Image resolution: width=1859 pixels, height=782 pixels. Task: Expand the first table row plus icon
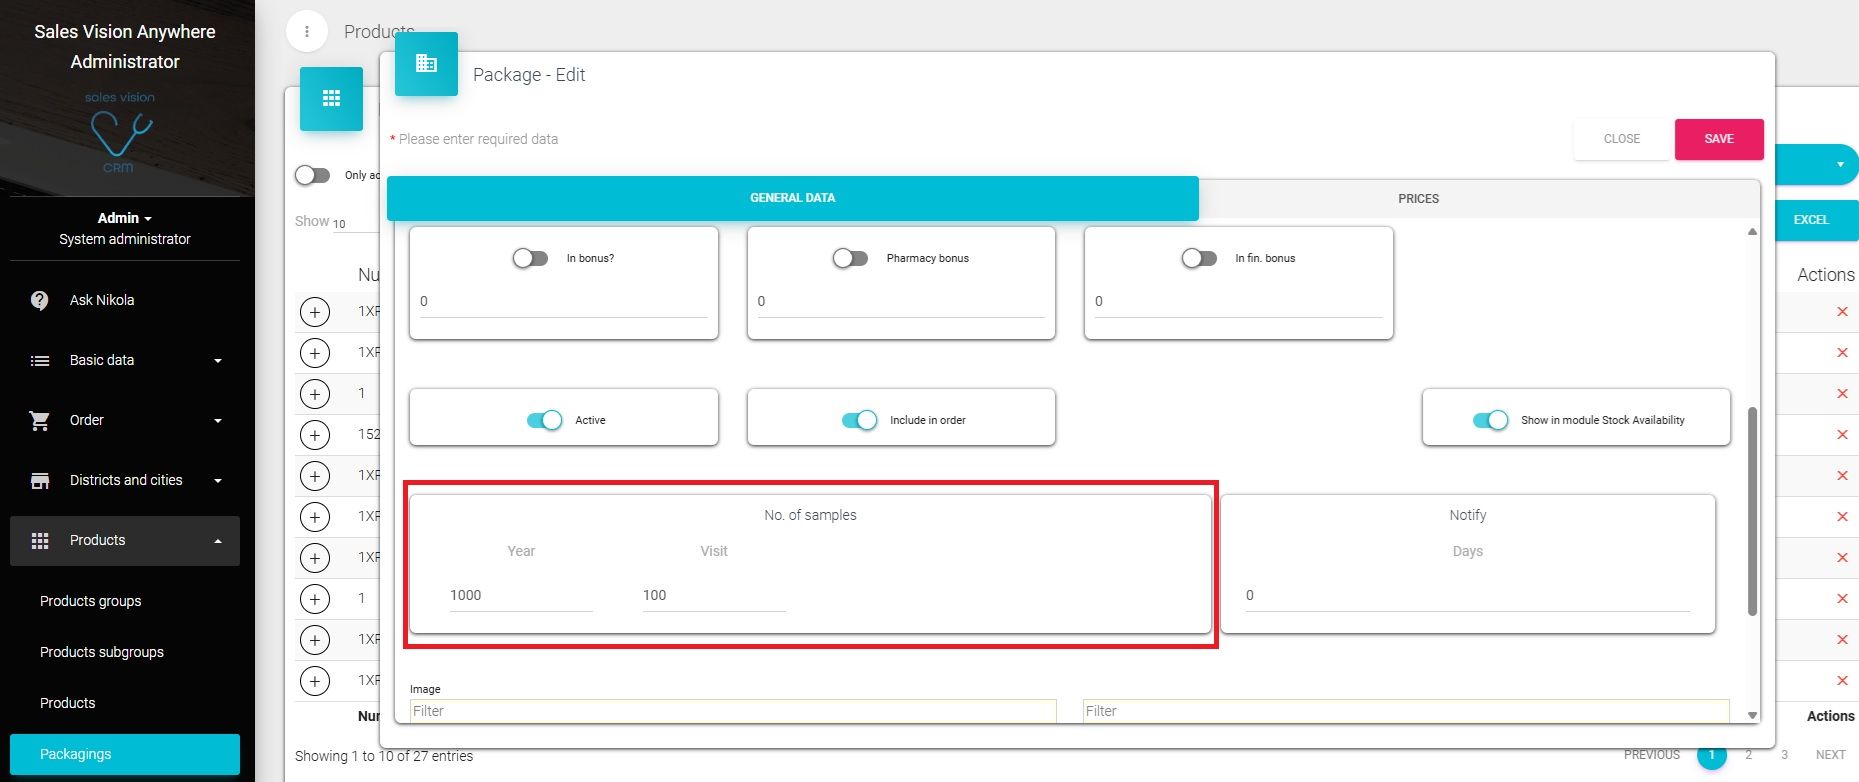315,312
